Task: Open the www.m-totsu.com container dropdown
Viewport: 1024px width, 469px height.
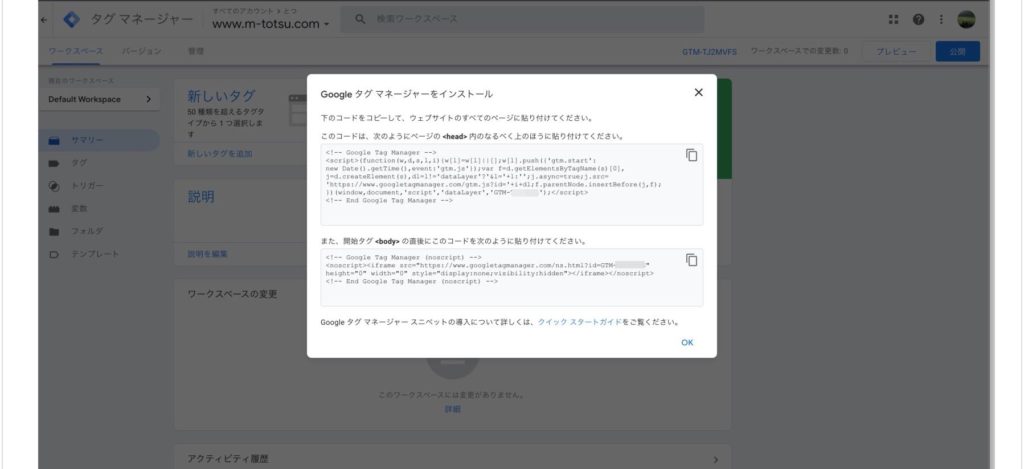Action: [x=270, y=24]
